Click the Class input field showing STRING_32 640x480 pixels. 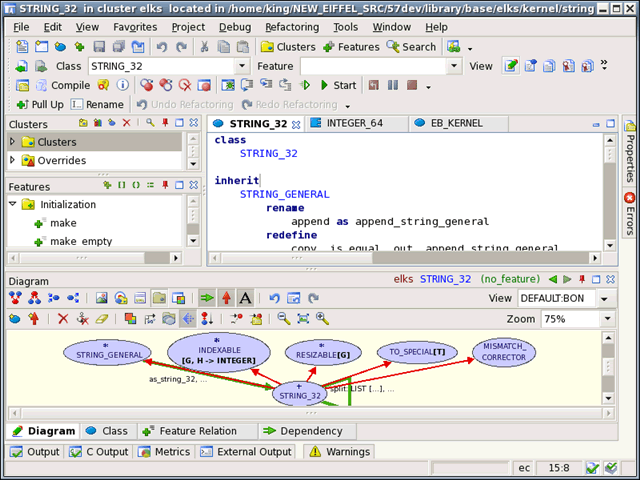click(x=162, y=66)
